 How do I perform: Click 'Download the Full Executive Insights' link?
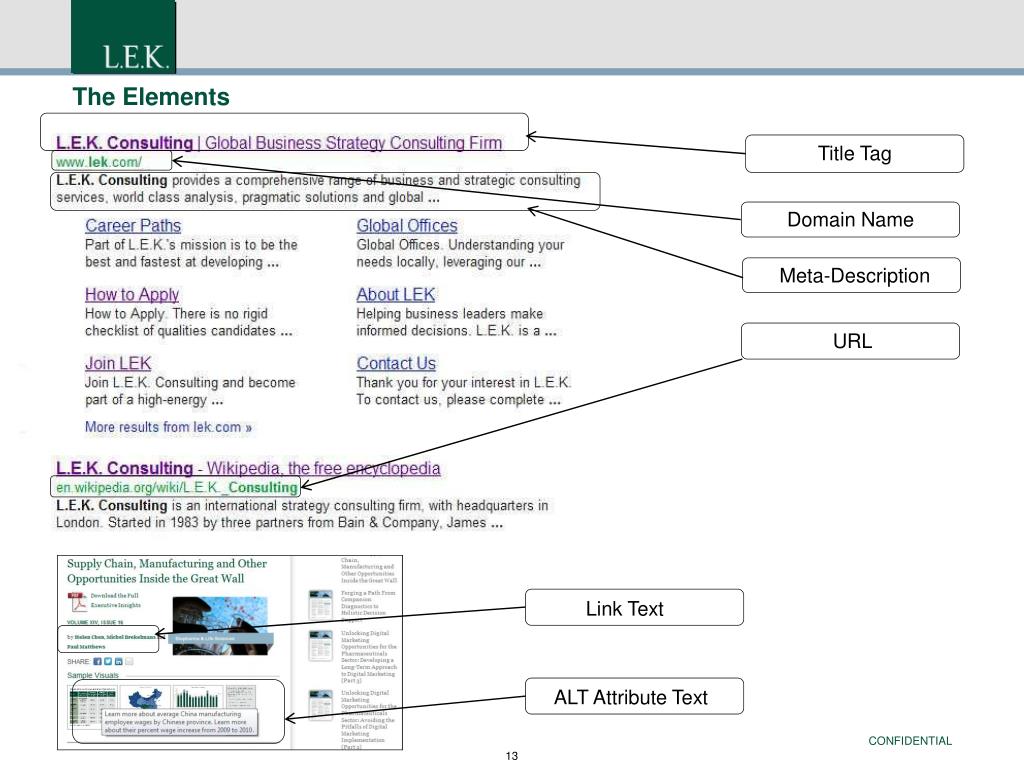pos(116,600)
